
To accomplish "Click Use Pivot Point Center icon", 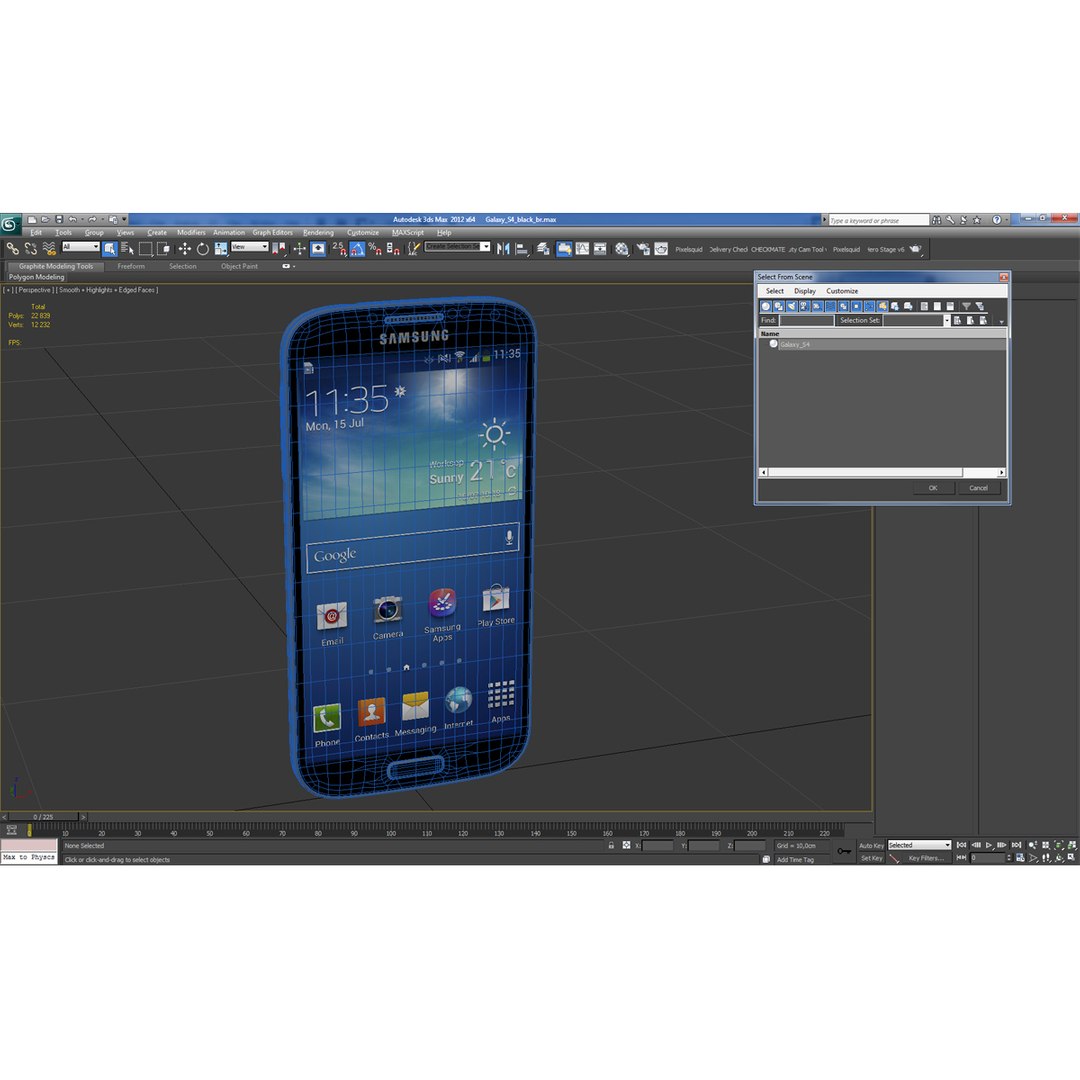I will tap(279, 249).
